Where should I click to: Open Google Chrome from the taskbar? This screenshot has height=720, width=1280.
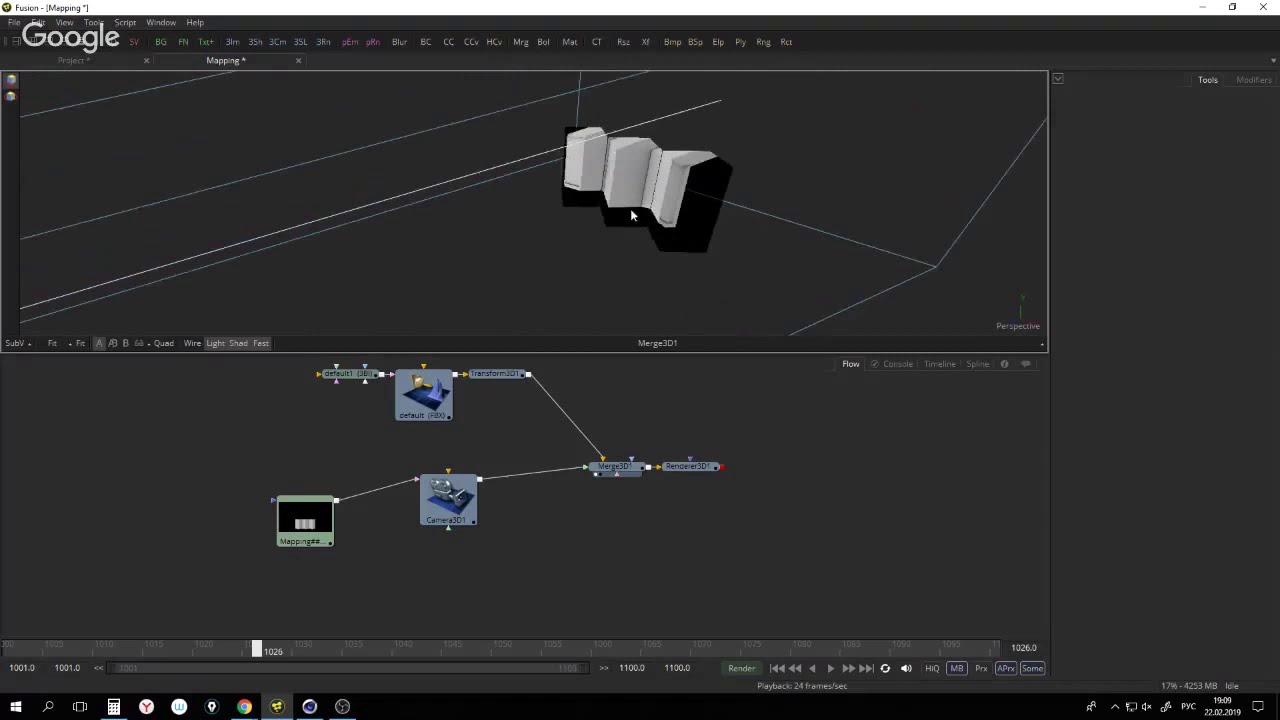(x=244, y=707)
